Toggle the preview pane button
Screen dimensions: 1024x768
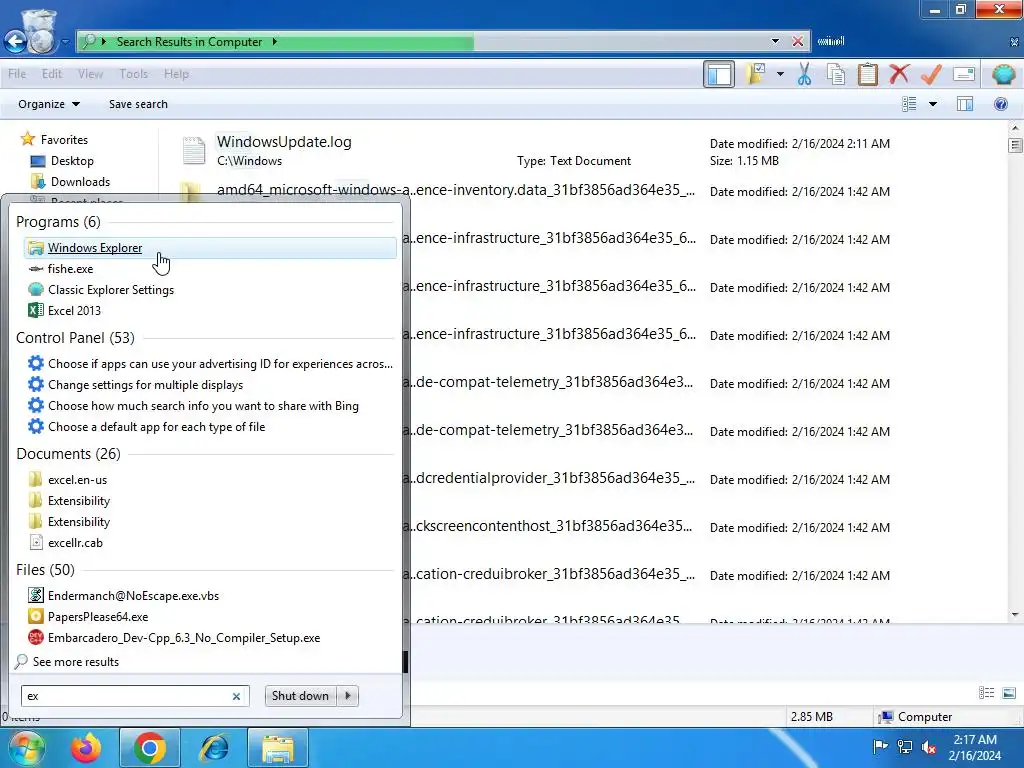[965, 104]
